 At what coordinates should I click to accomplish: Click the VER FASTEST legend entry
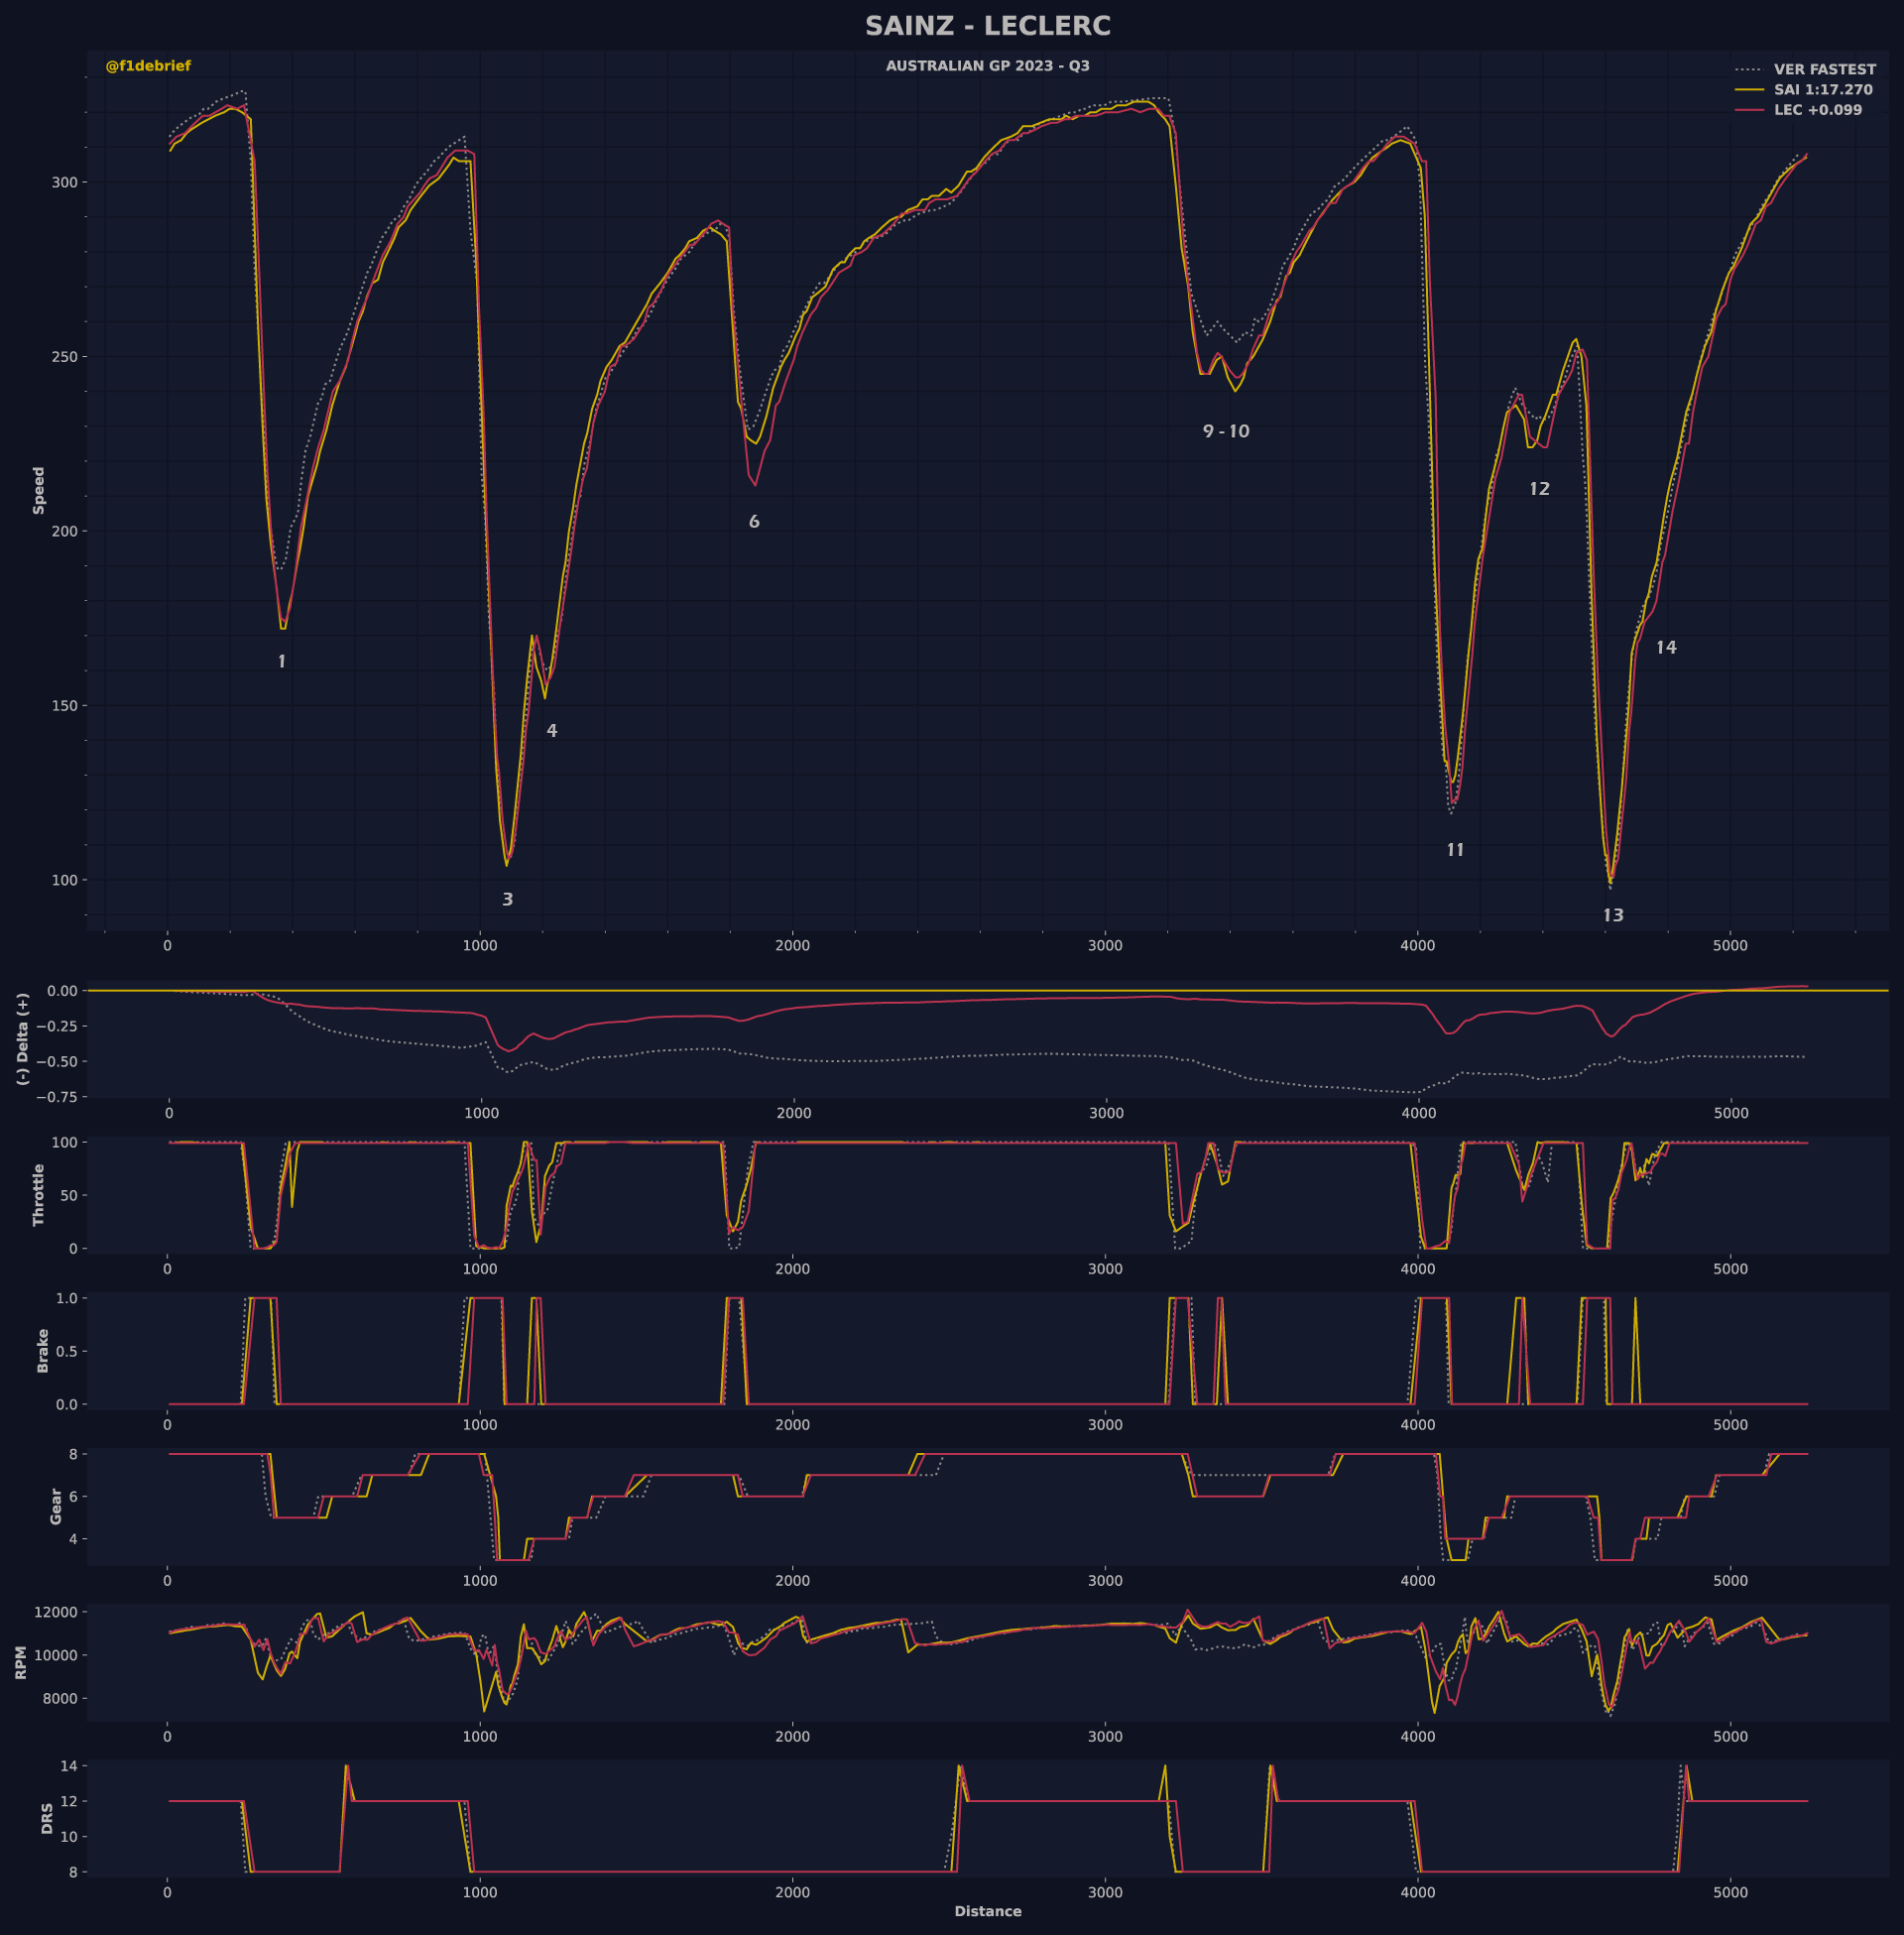point(1824,70)
